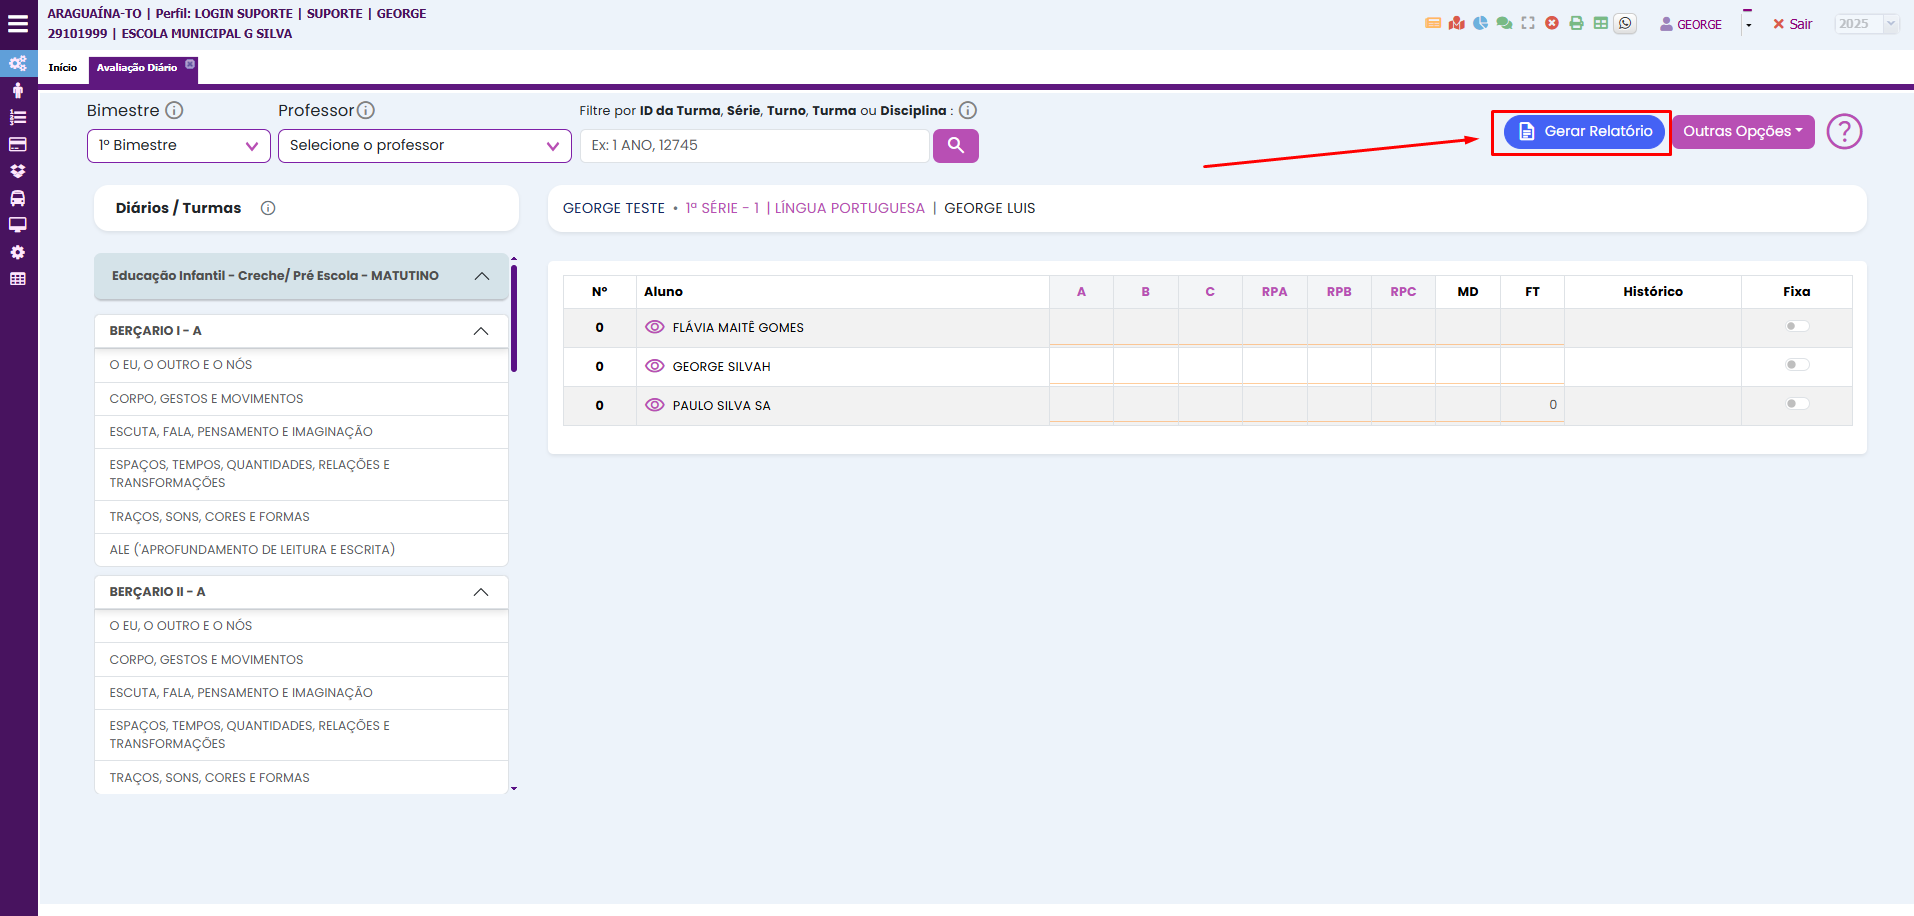
Task: Click the Gerar Relatório button
Action: [x=1584, y=132]
